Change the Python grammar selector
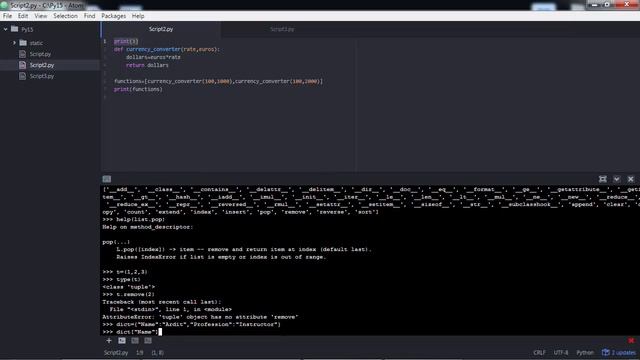 point(585,353)
